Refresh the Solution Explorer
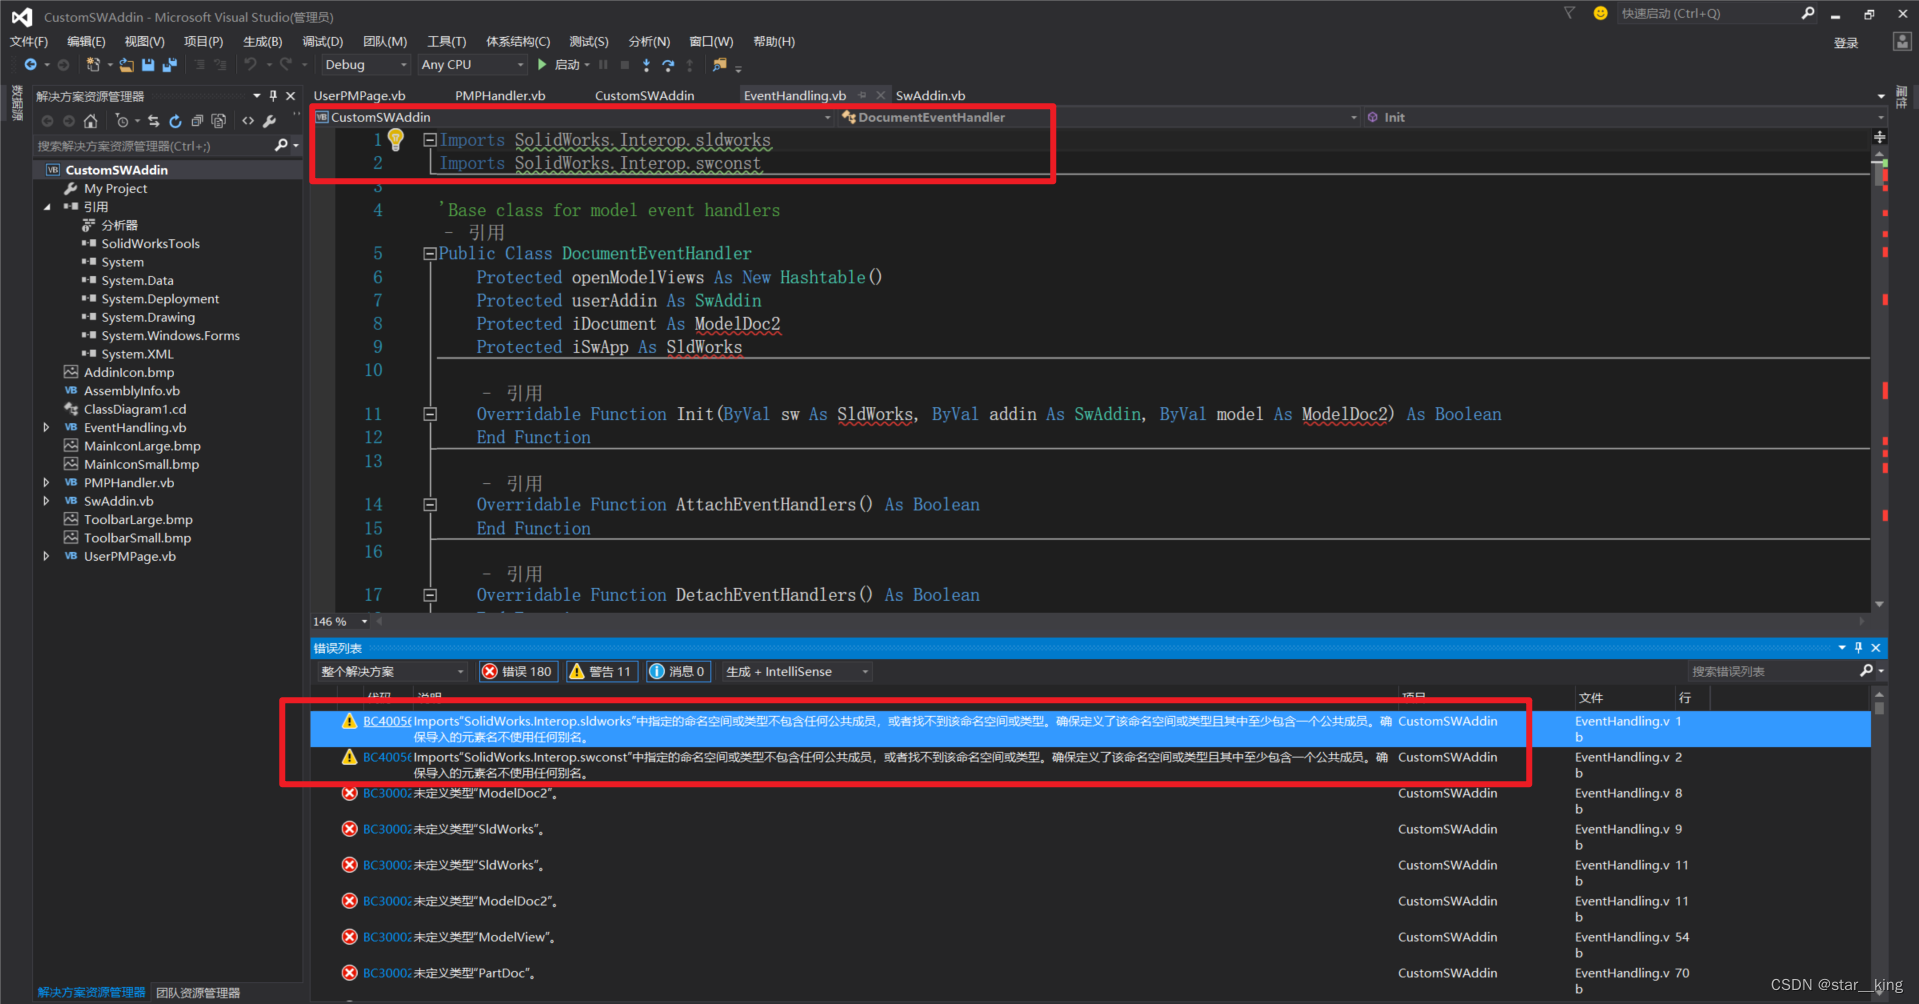 point(175,121)
